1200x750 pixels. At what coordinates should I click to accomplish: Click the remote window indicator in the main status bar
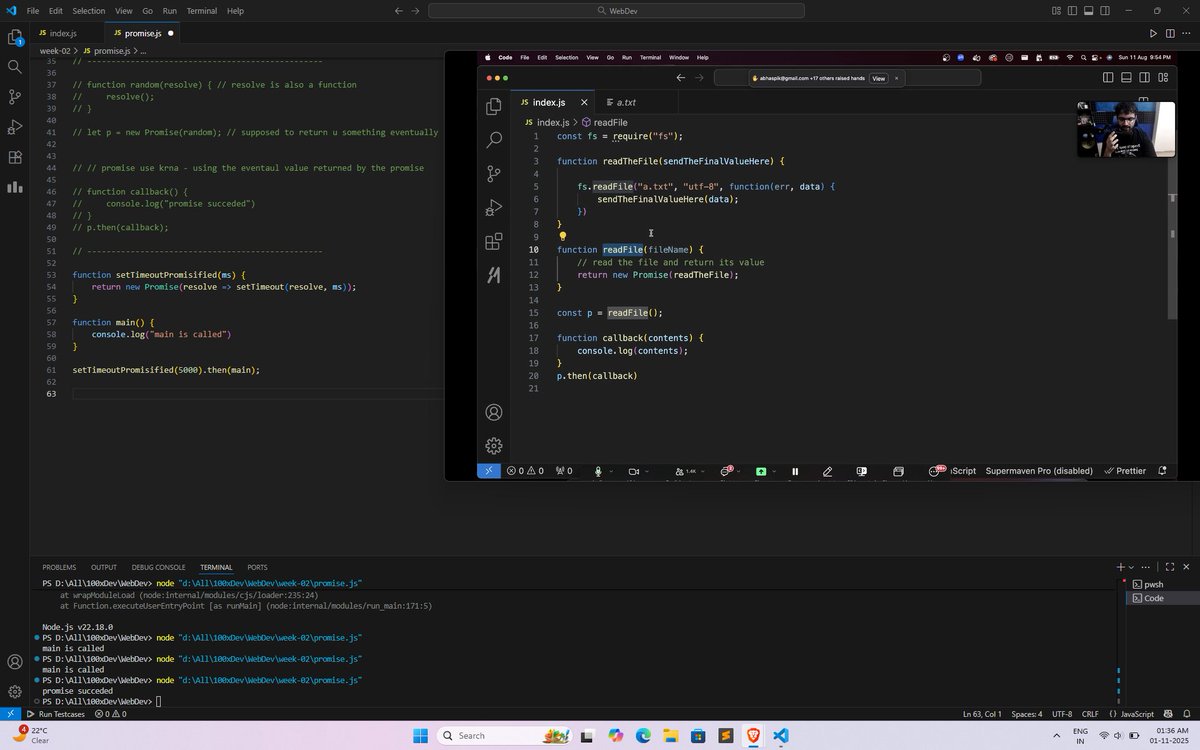point(9,714)
